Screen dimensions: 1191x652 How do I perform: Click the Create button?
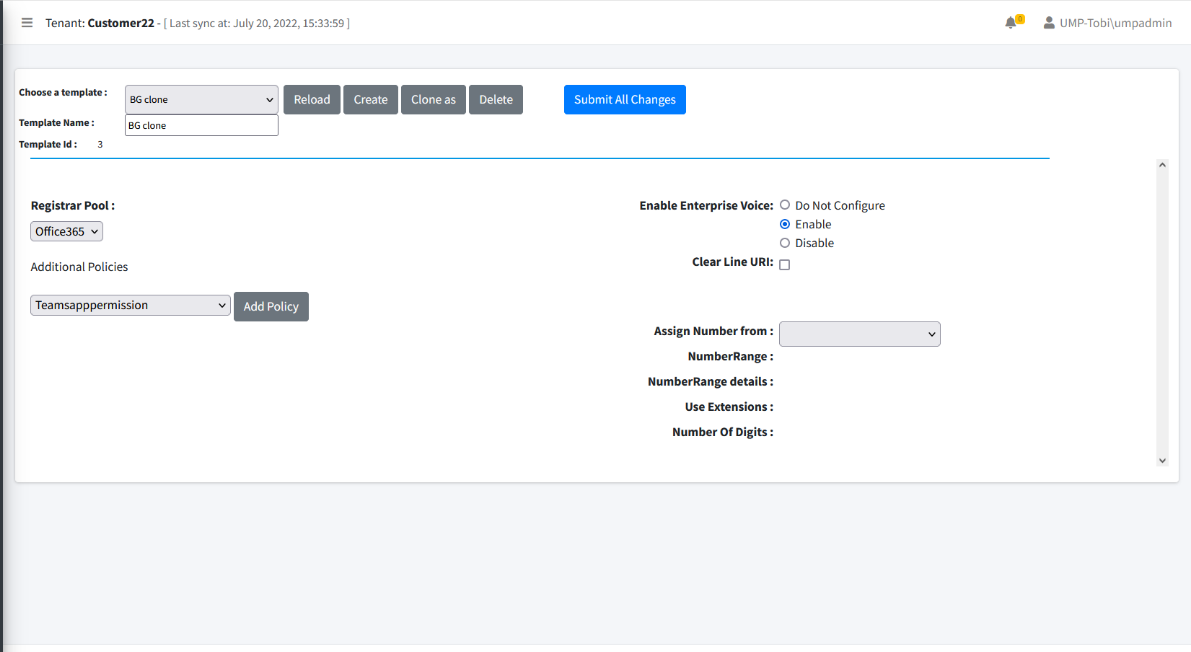pos(370,99)
